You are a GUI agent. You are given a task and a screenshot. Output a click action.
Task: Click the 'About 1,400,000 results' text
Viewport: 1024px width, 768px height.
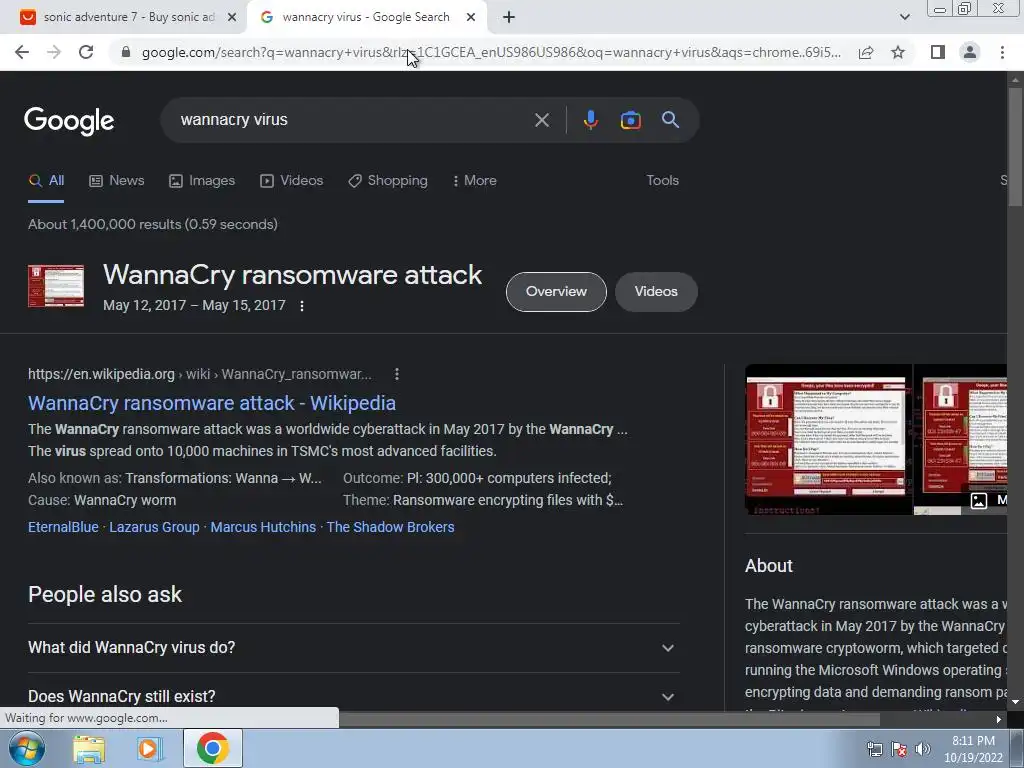pos(153,224)
